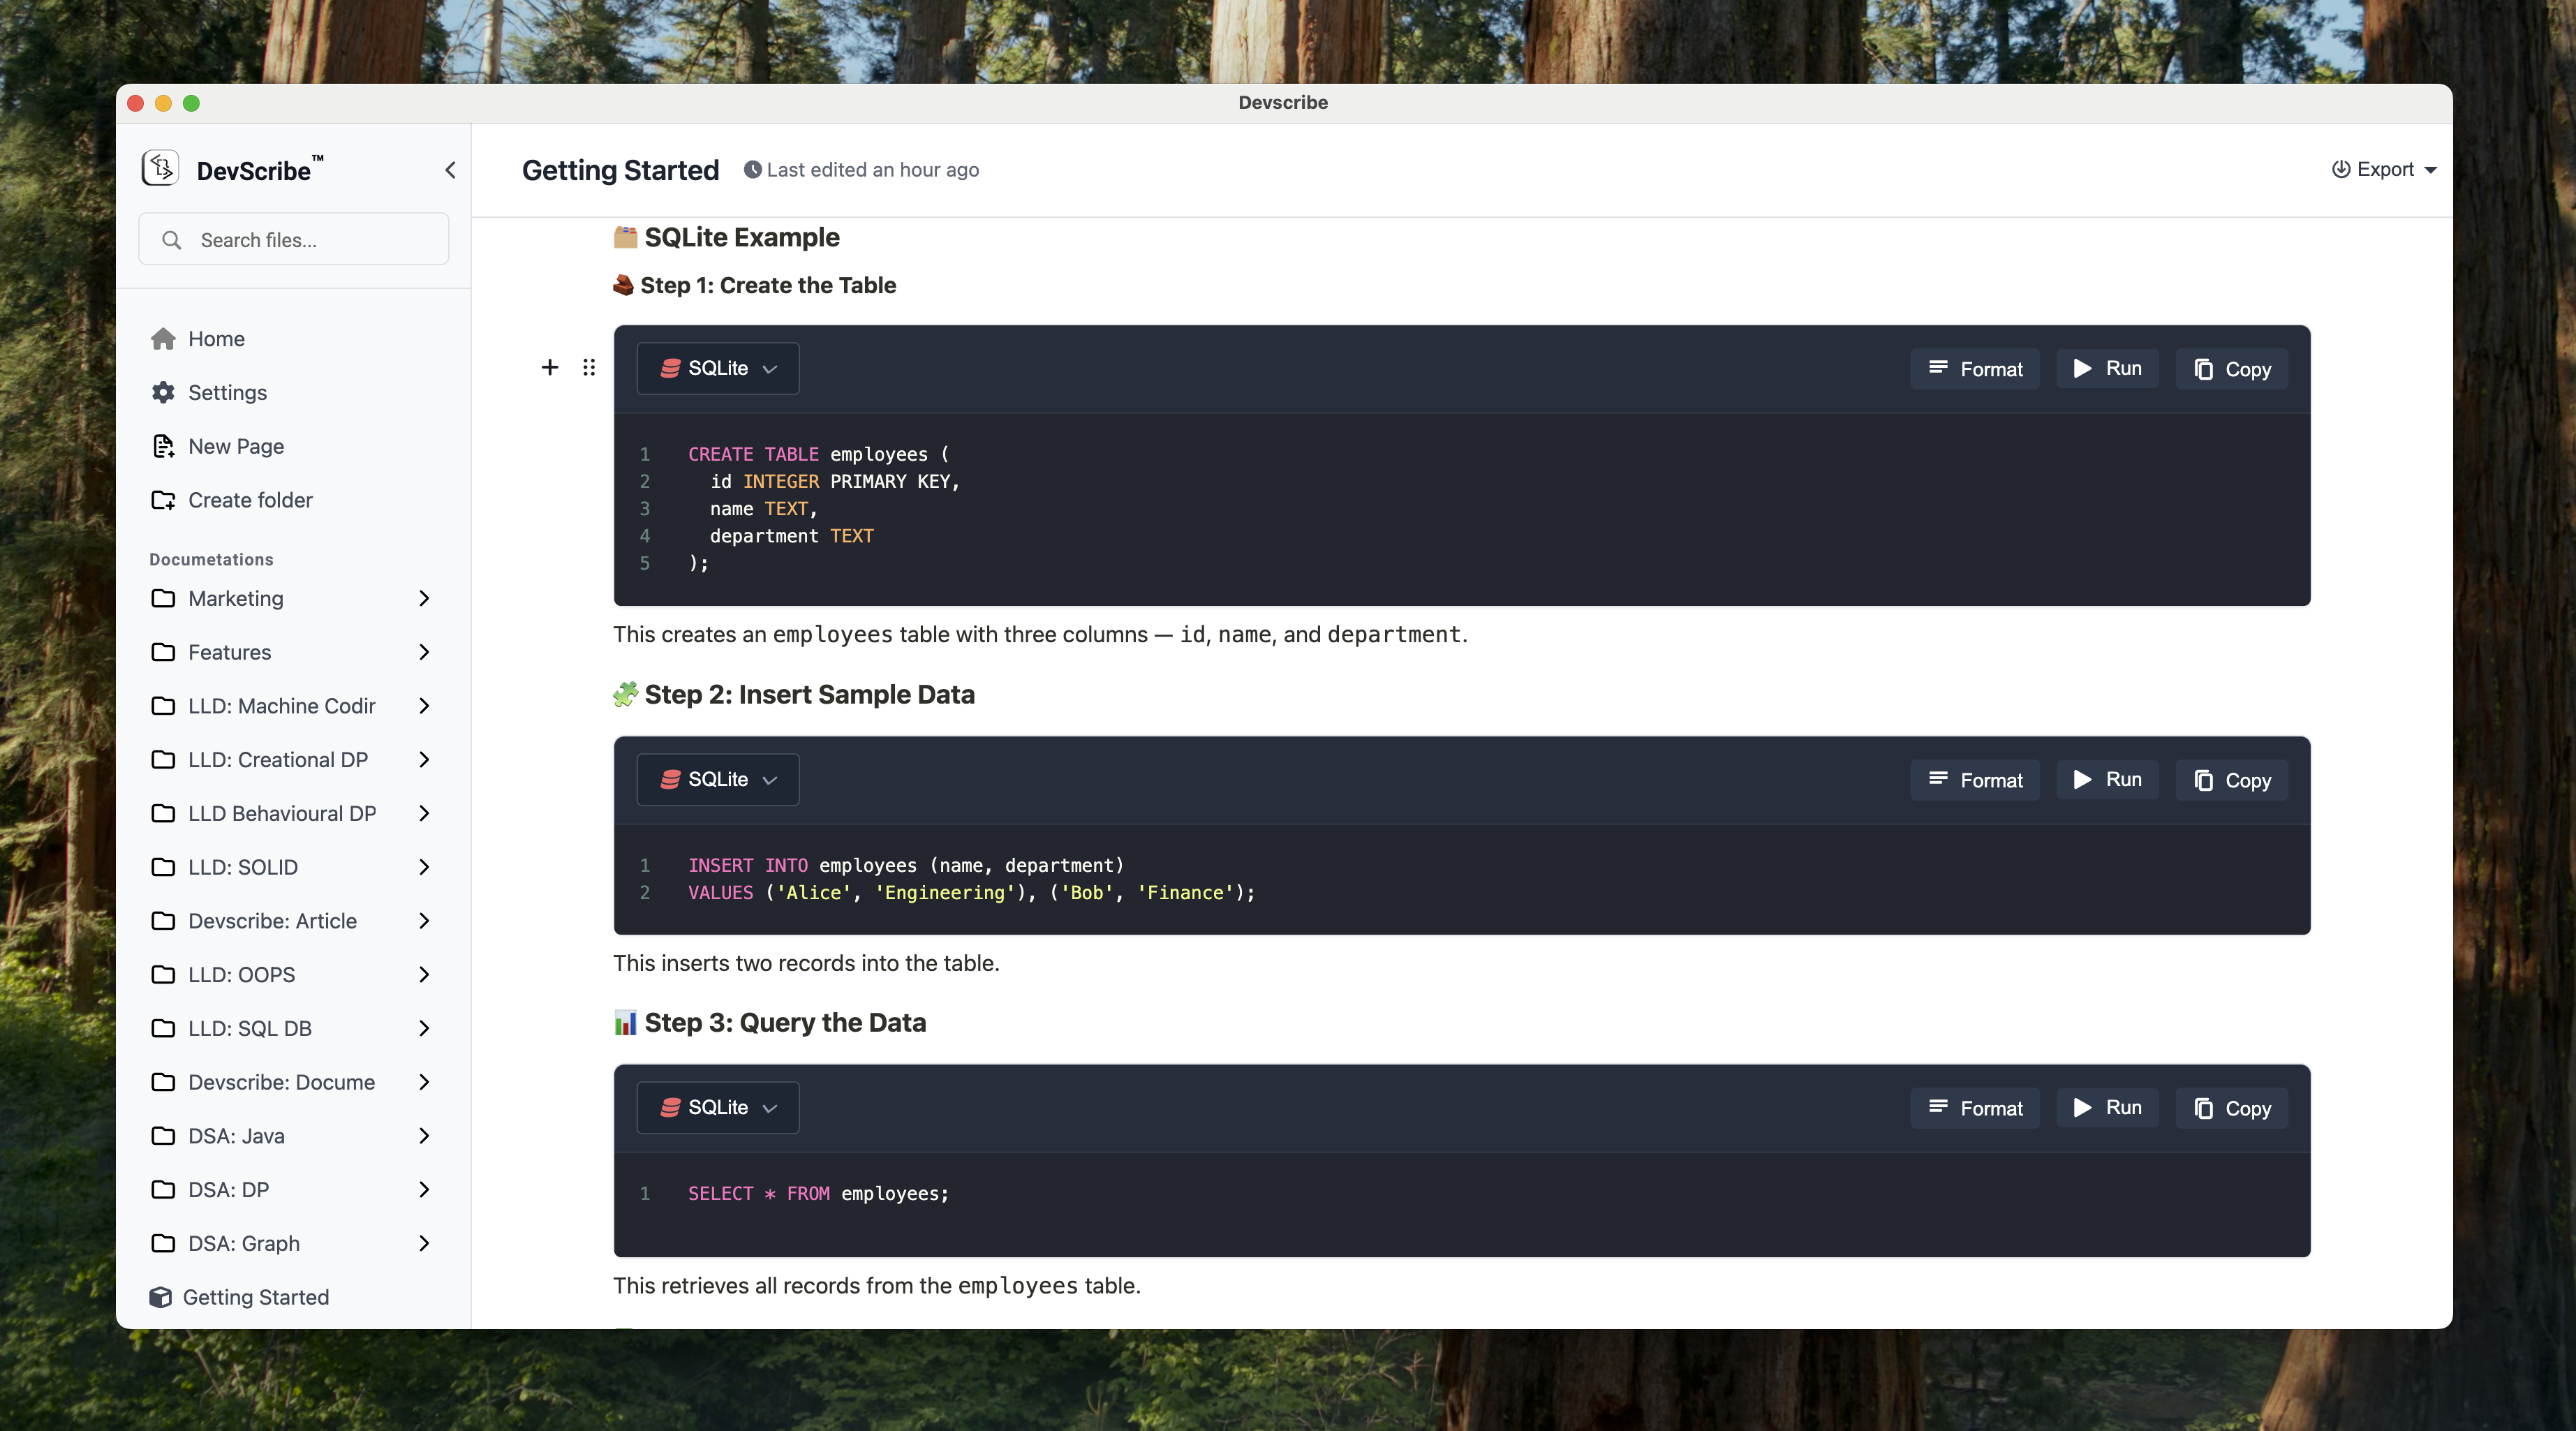Expand the Marketing folder
2576x1431 pixels.
(424, 598)
